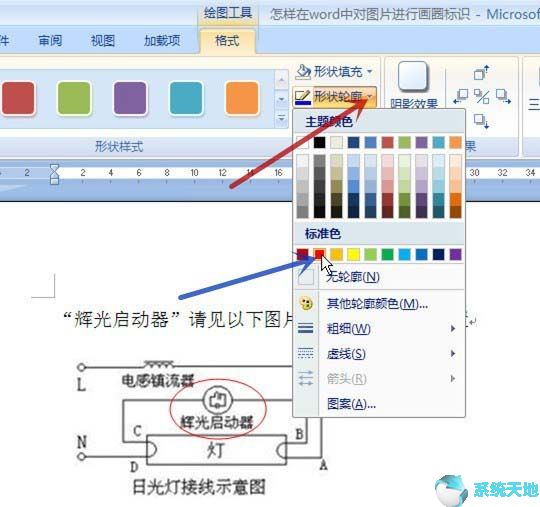This screenshot has width=540, height=507.
Task: Open the 虚线(S) dashes submenu
Action: tap(379, 354)
